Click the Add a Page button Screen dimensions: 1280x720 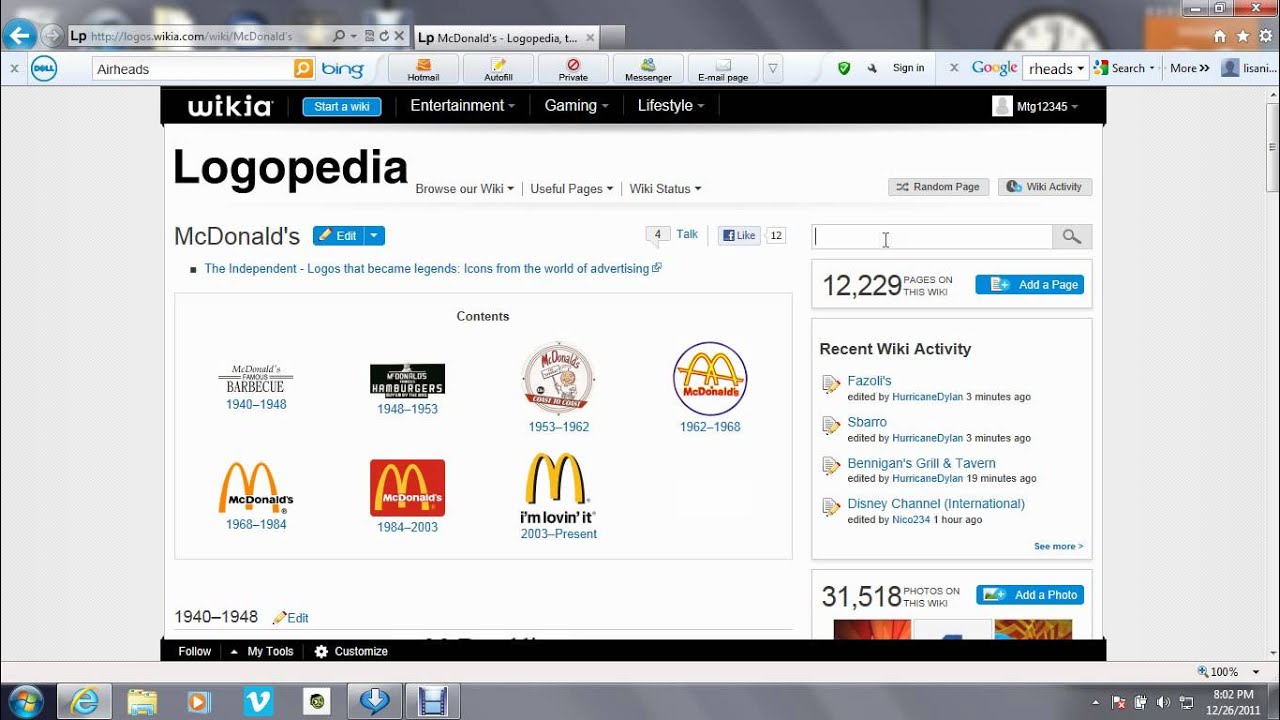1030,284
